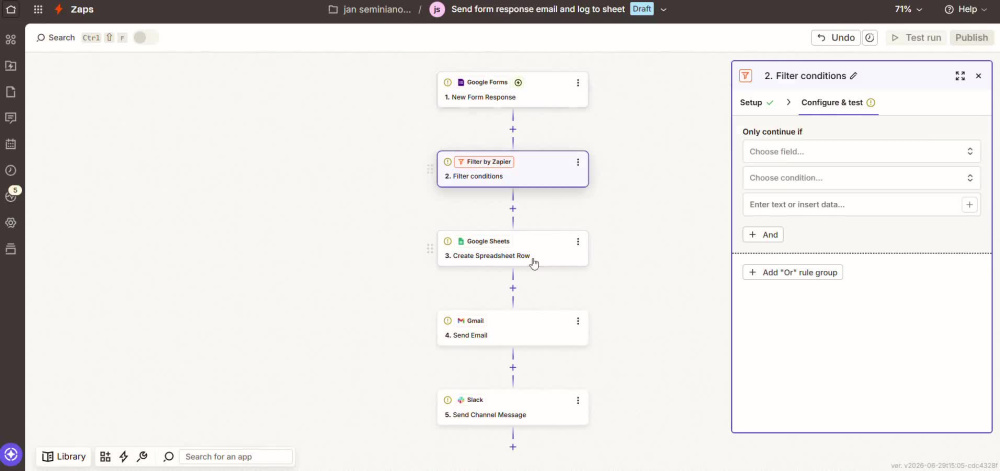Click the Undo button
This screenshot has height=471, width=1000.
[836, 38]
